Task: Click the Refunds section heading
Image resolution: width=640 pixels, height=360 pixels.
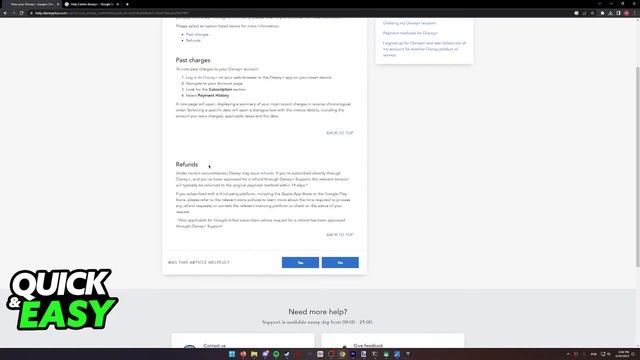Action: click(187, 164)
